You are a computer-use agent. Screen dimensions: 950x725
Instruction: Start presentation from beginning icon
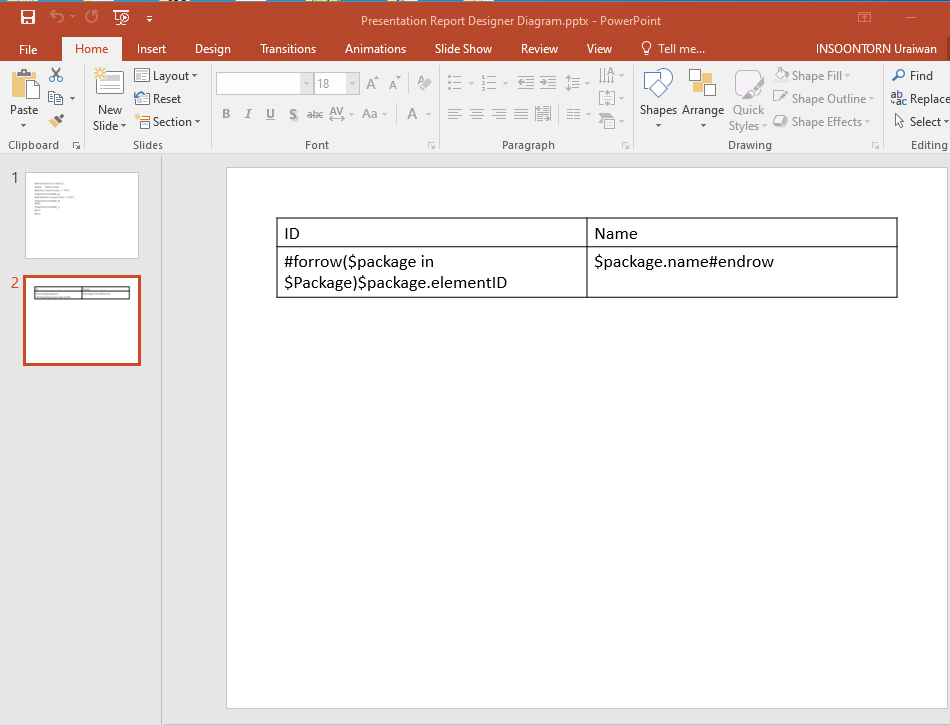tap(121, 17)
